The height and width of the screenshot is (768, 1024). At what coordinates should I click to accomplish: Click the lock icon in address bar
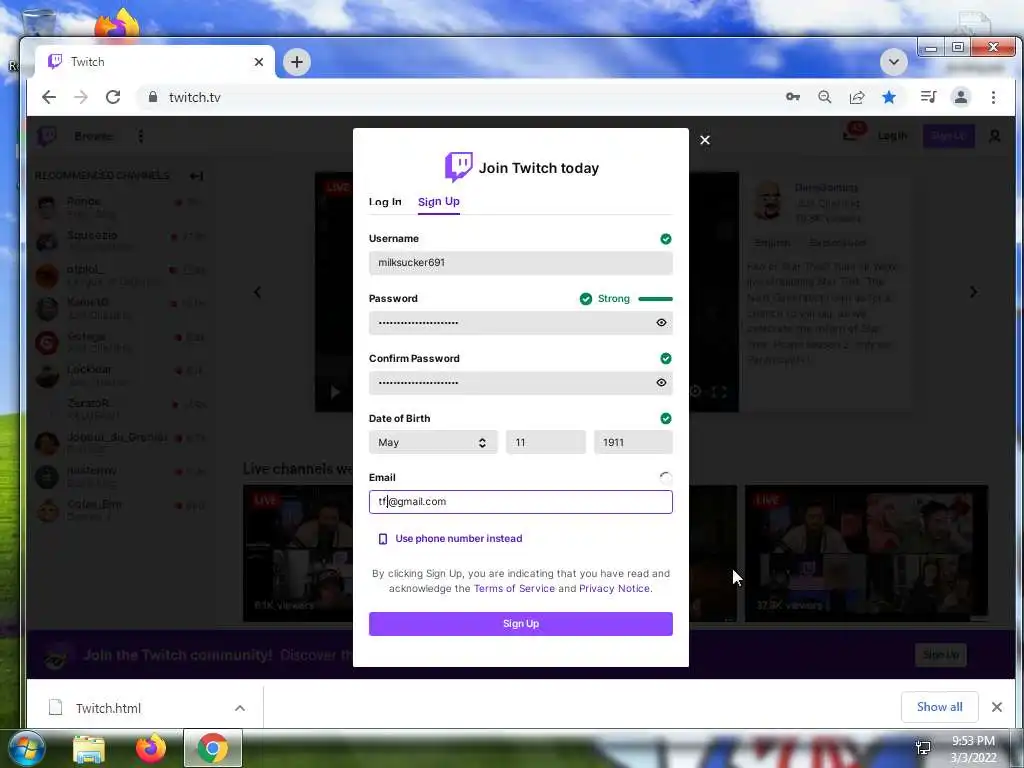(153, 97)
